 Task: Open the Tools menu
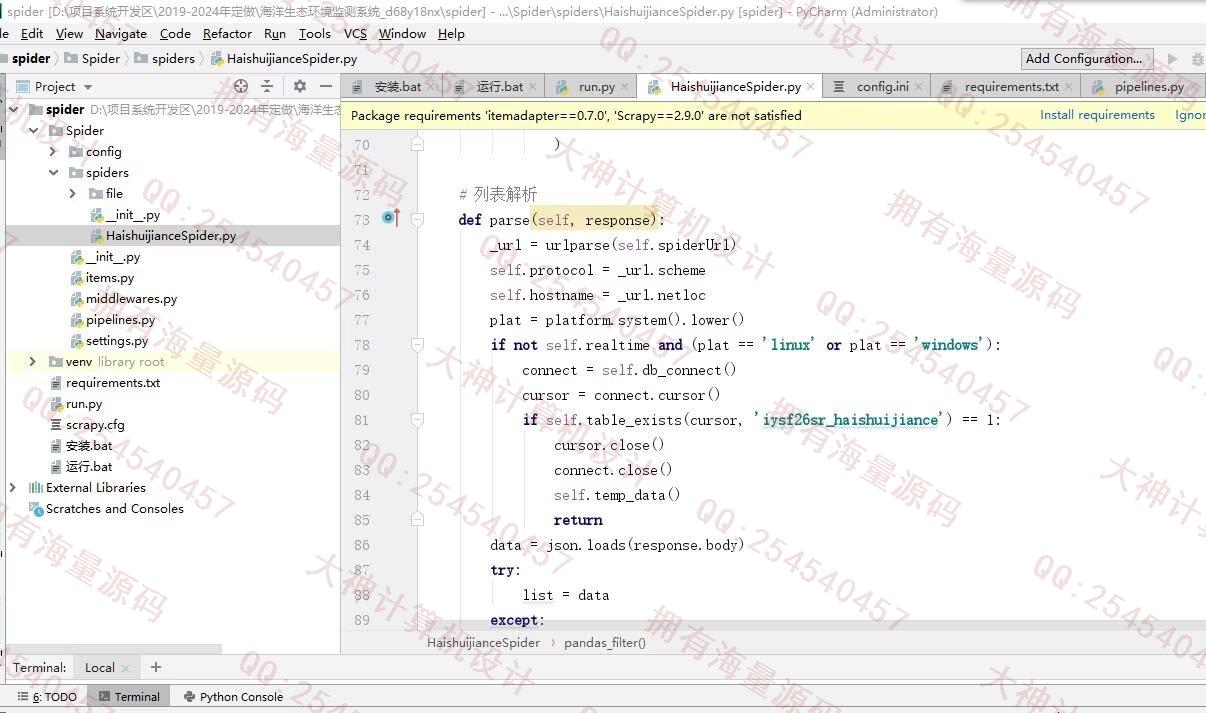[315, 33]
